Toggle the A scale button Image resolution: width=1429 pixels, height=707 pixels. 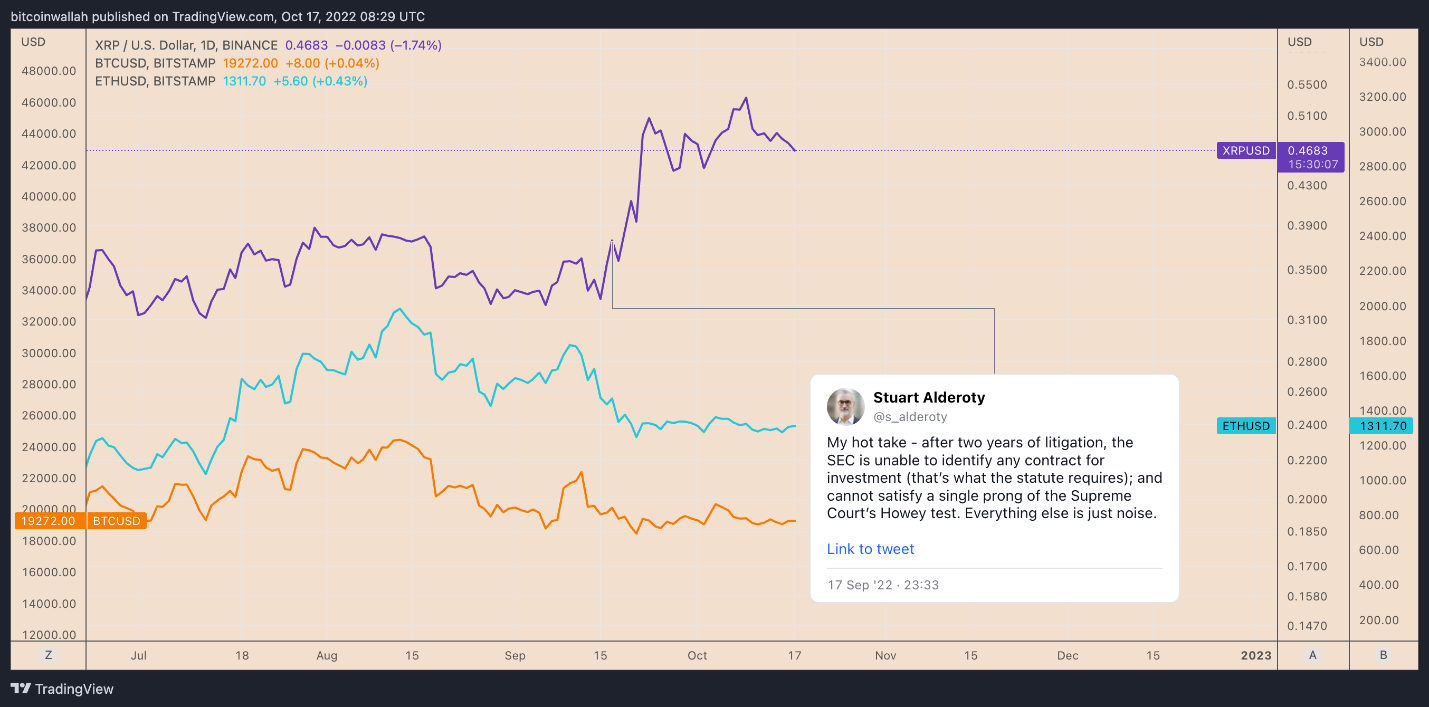point(1313,655)
